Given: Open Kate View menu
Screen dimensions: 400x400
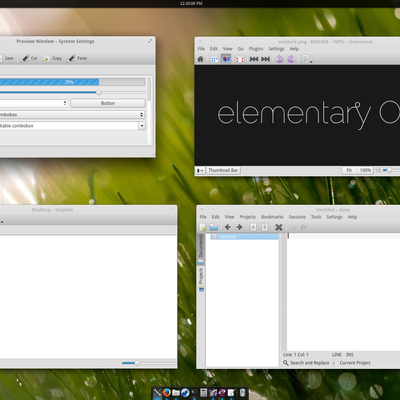Looking at the screenshot, I should coord(229,217).
